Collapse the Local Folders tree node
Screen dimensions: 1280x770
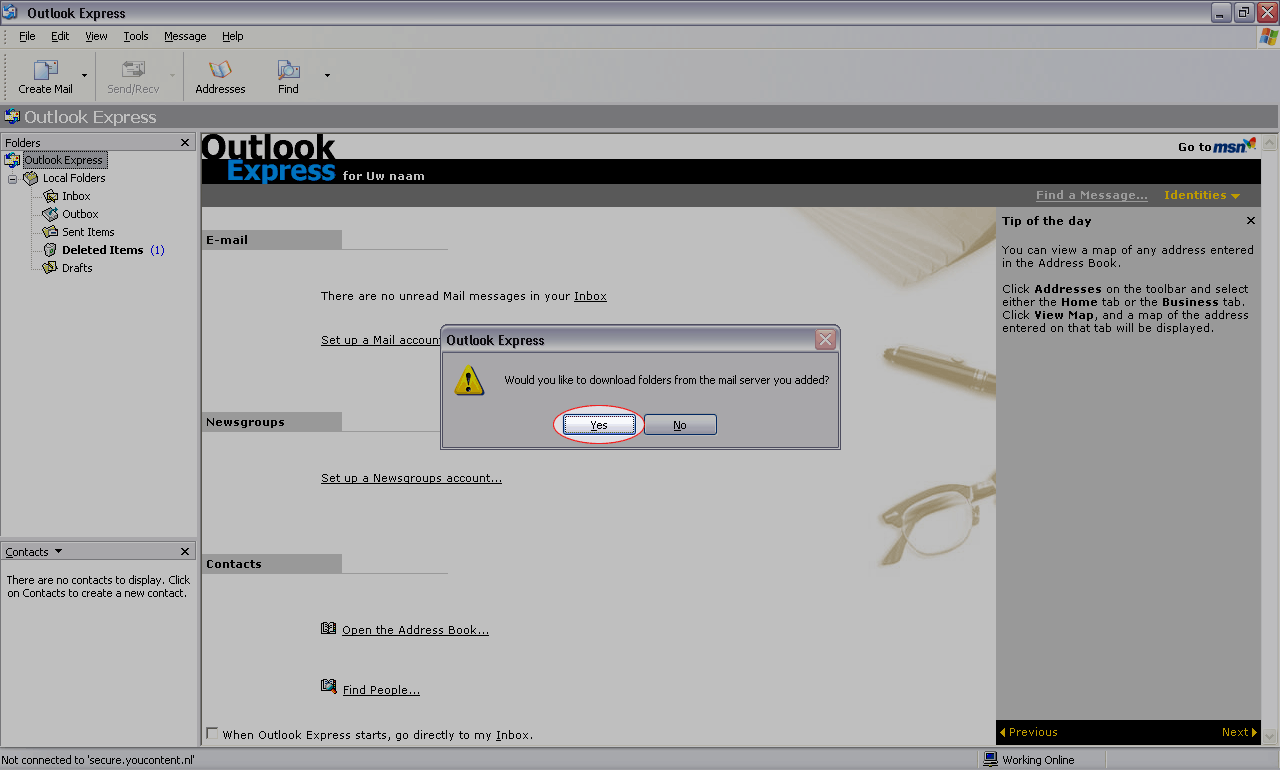tap(13, 179)
